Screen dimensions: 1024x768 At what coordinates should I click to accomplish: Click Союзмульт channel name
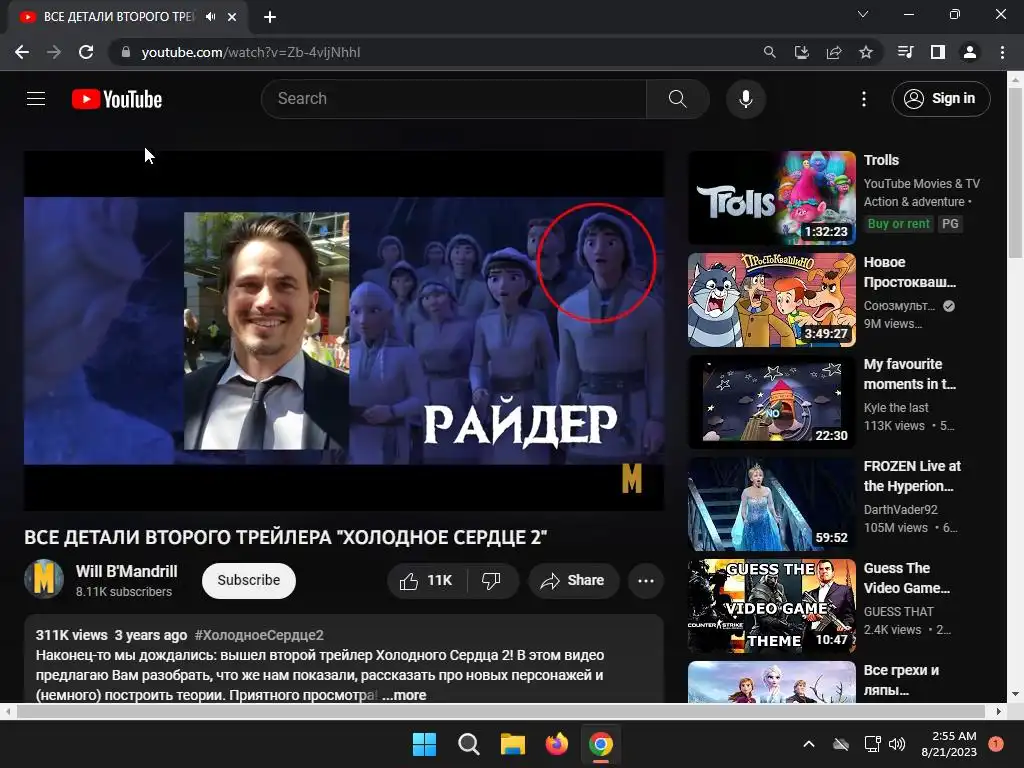899,306
